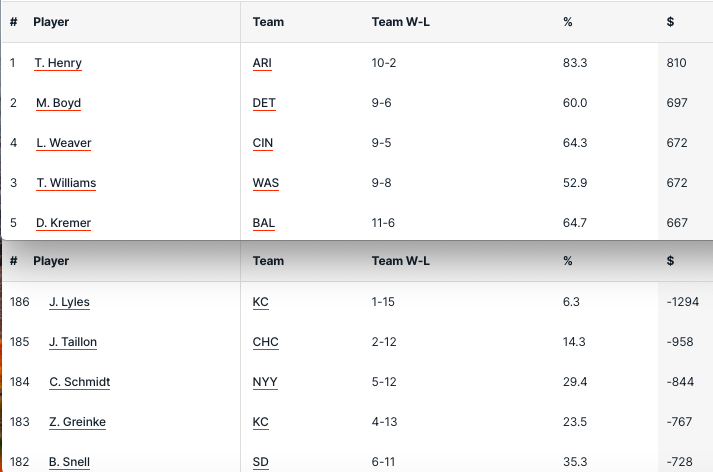The height and width of the screenshot is (472, 713).
Task: Click the J. Lyles player link
Action: tap(69, 302)
